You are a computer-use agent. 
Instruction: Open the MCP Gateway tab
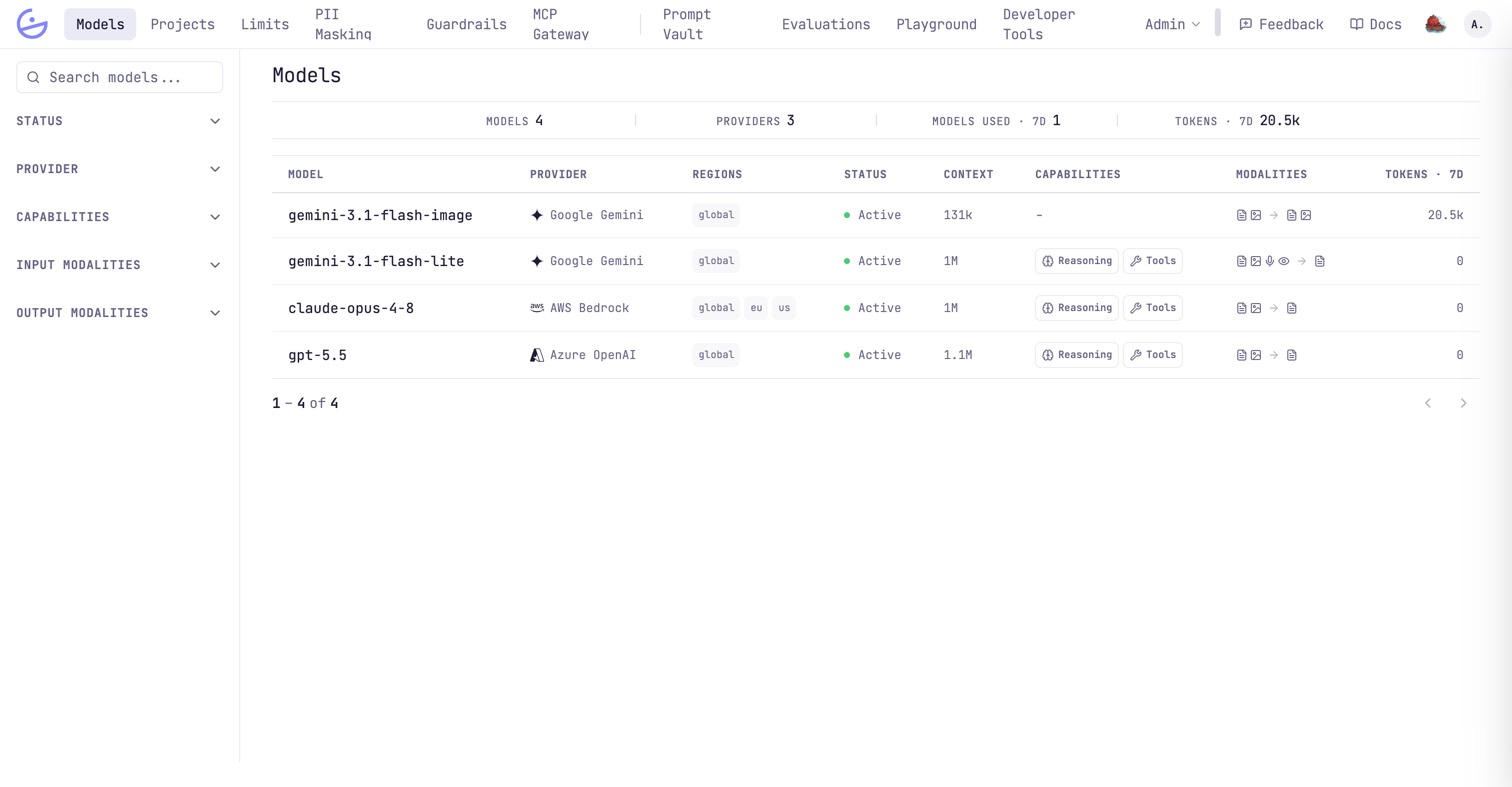[561, 24]
